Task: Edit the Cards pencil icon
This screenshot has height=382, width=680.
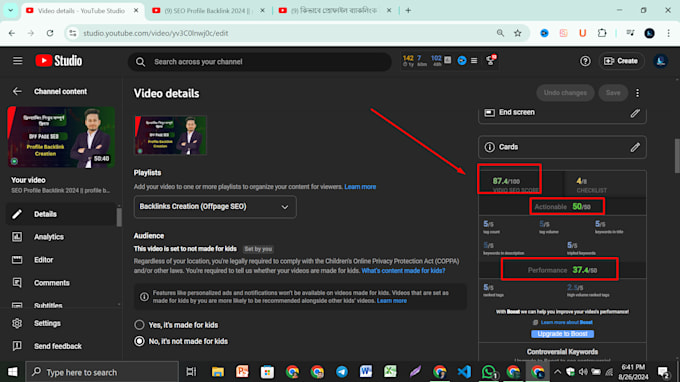Action: point(635,147)
